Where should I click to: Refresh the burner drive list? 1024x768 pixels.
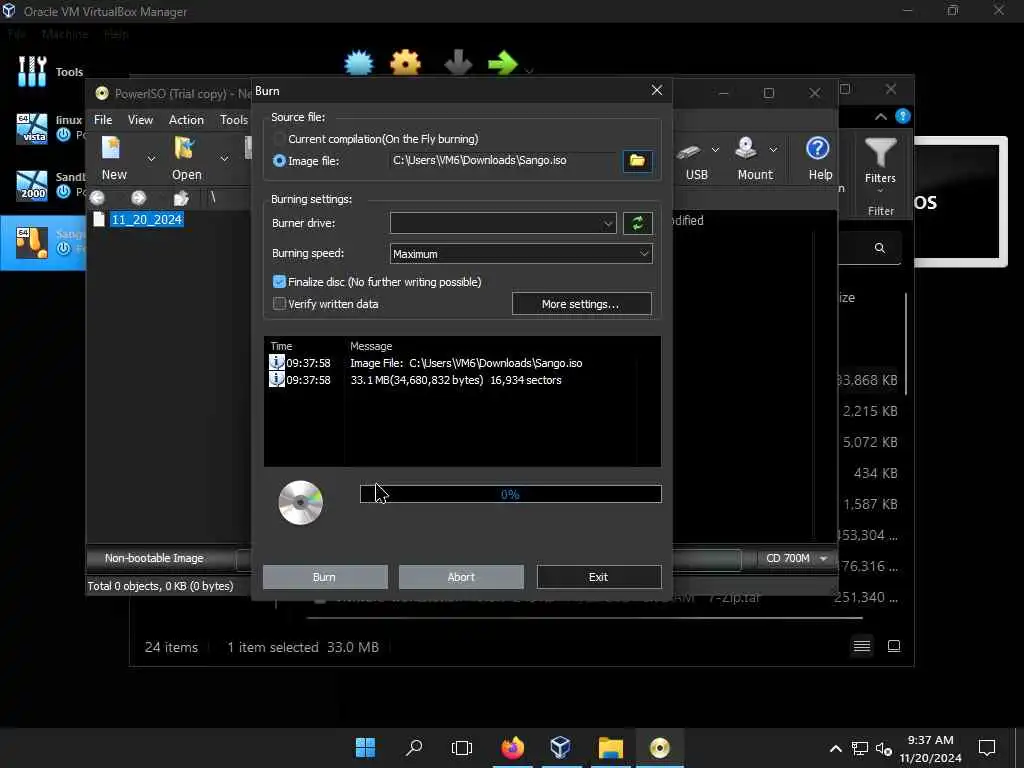637,223
